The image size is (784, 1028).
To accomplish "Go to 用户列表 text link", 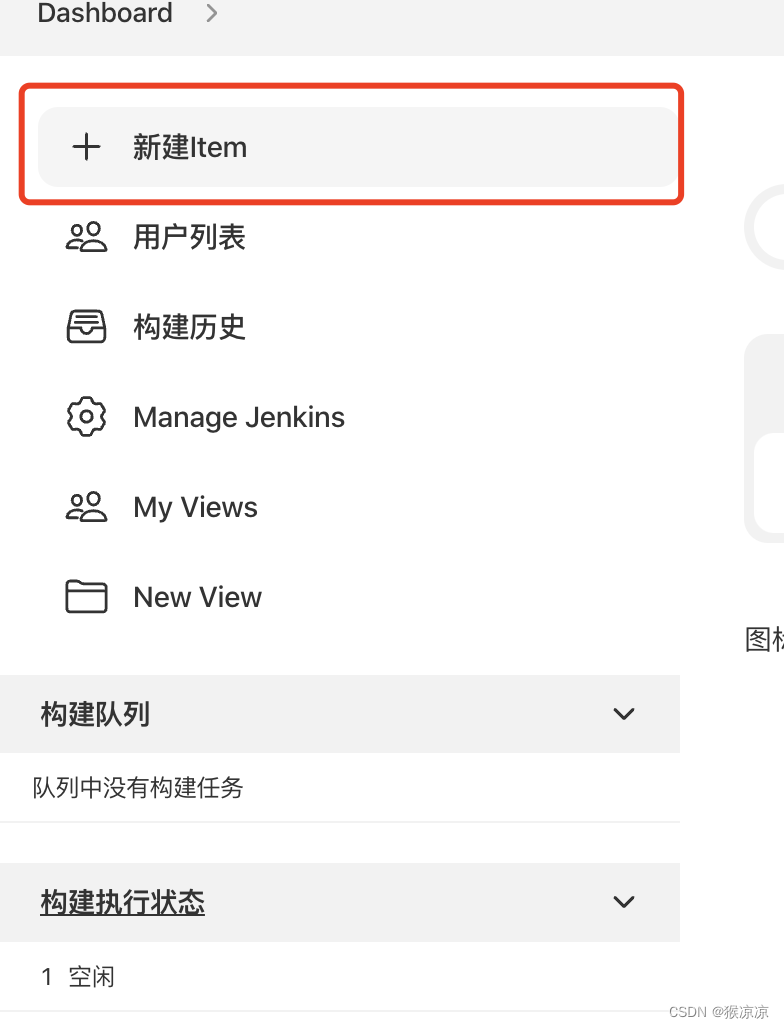I will click(x=189, y=237).
